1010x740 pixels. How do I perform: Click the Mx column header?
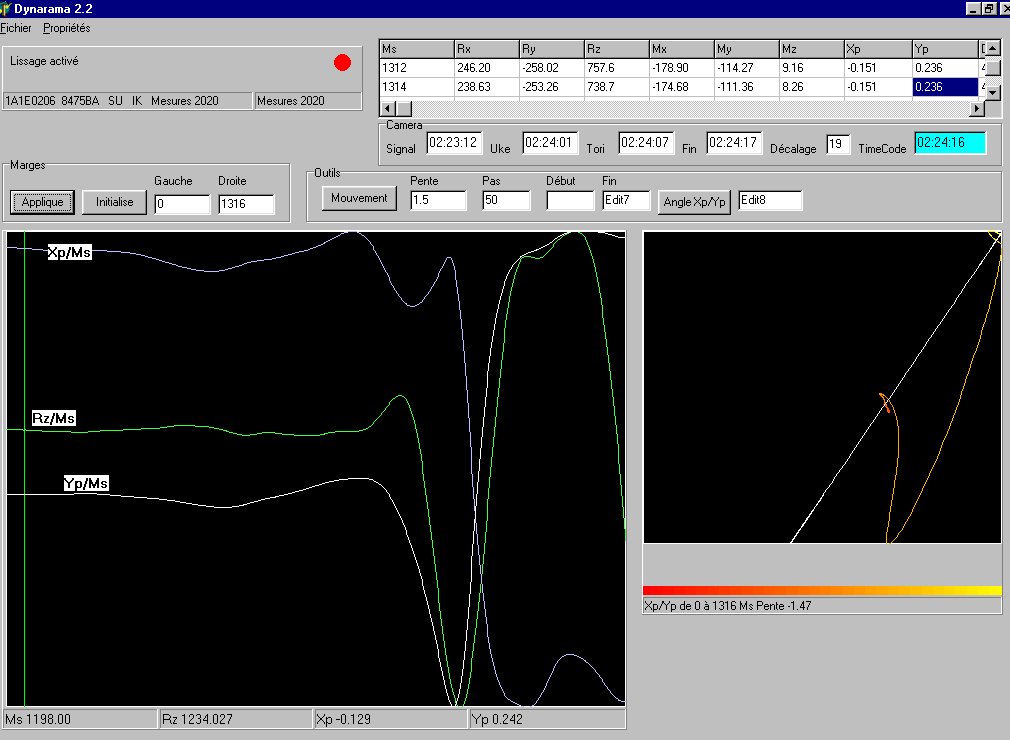point(682,49)
